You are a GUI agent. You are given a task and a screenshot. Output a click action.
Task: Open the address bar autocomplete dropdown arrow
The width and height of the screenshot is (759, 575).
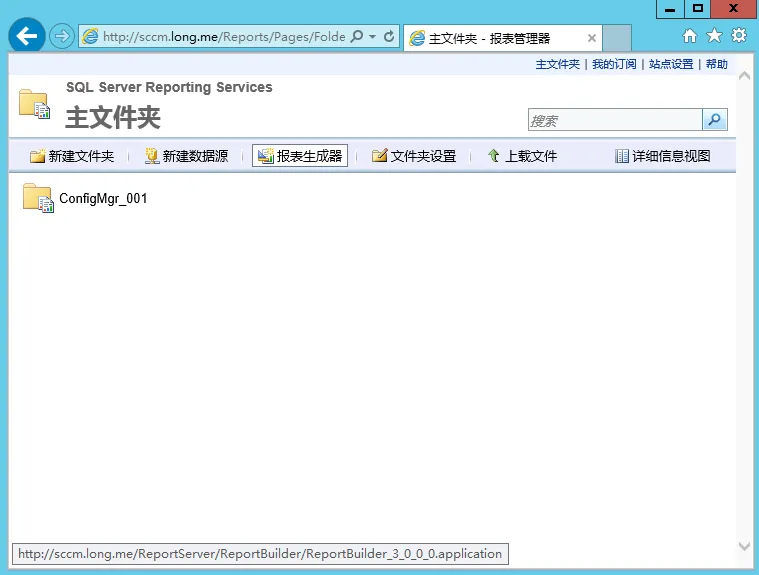(x=372, y=37)
